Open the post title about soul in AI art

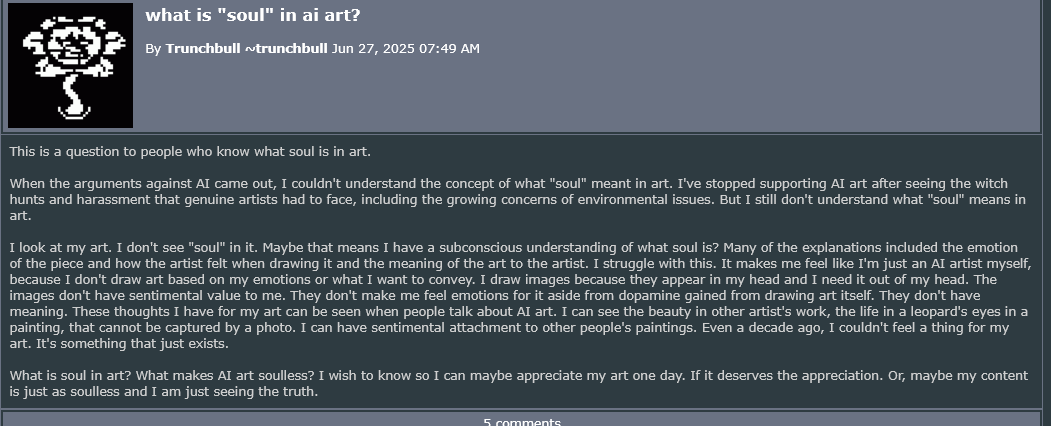[x=253, y=15]
